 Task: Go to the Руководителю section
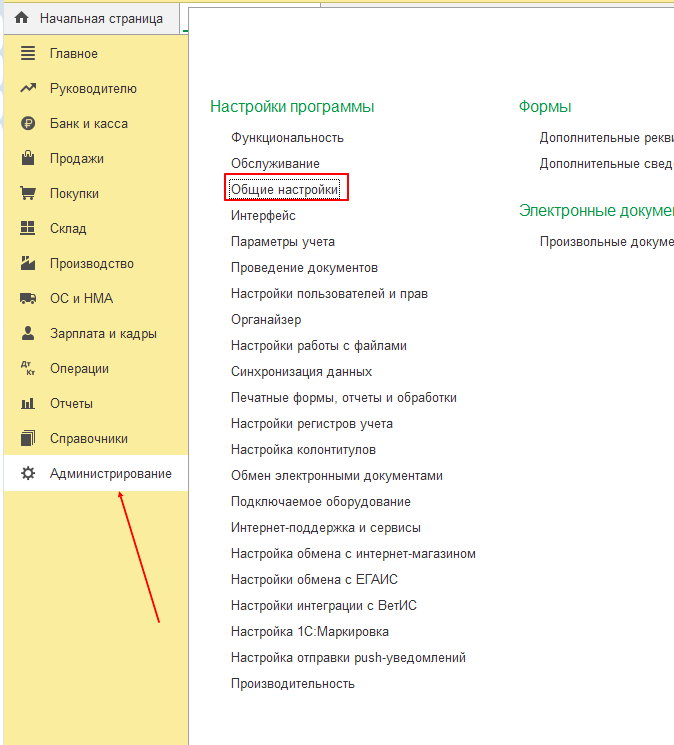96,88
